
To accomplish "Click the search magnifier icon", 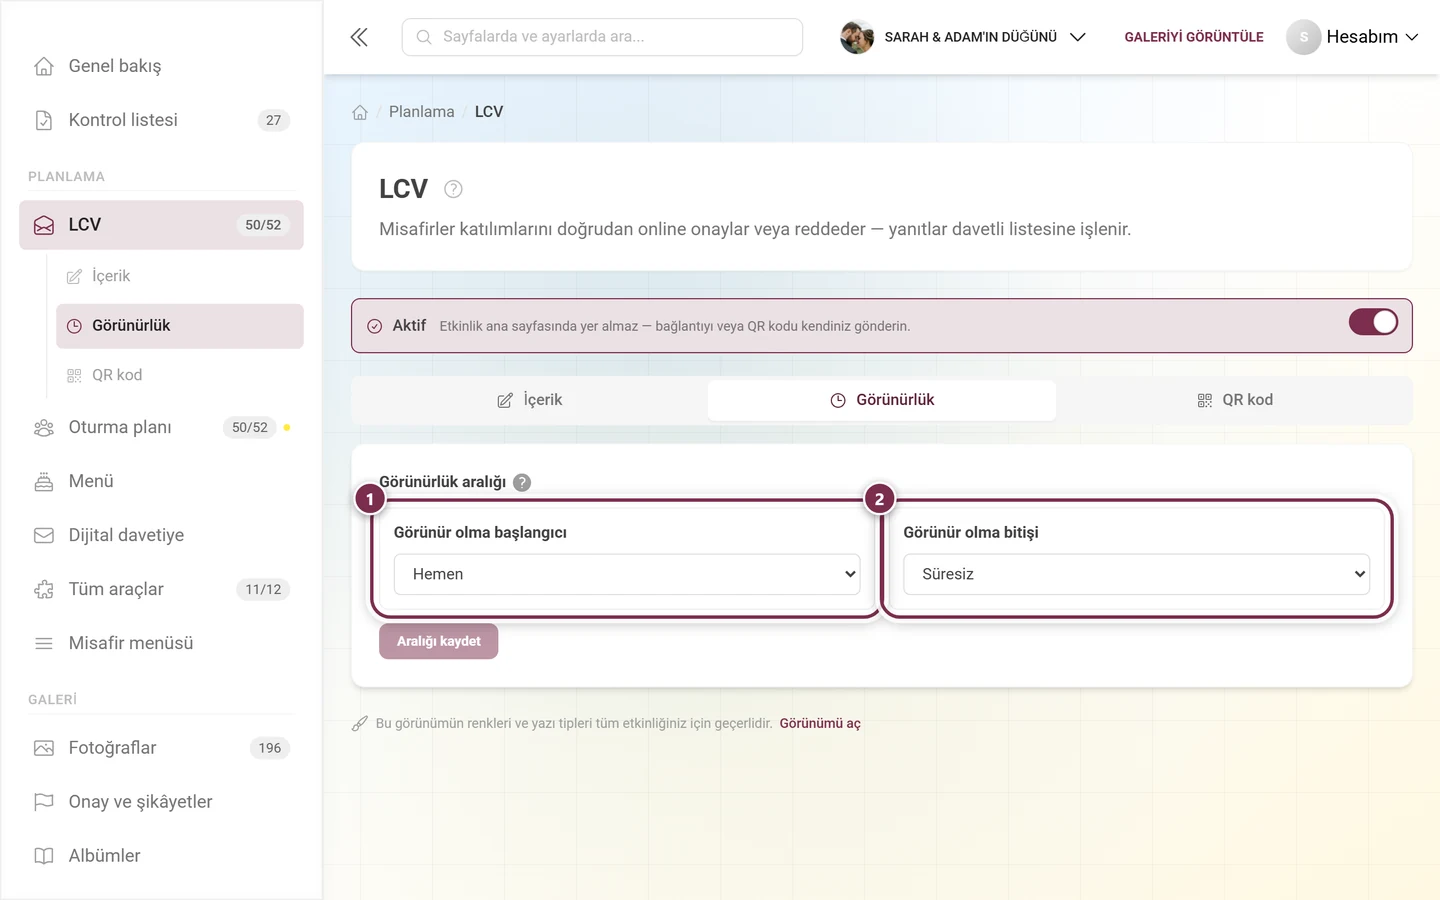I will pyautogui.click(x=424, y=37).
